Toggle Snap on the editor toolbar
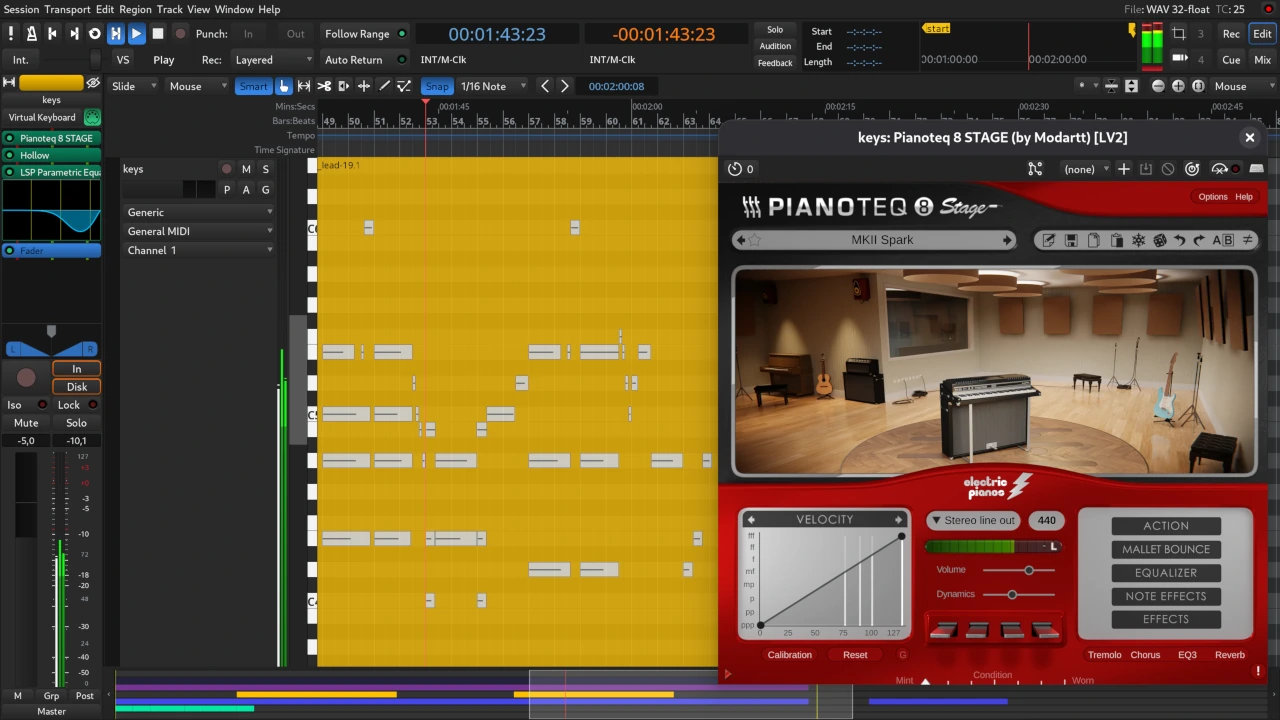The image size is (1280, 720). [x=437, y=86]
